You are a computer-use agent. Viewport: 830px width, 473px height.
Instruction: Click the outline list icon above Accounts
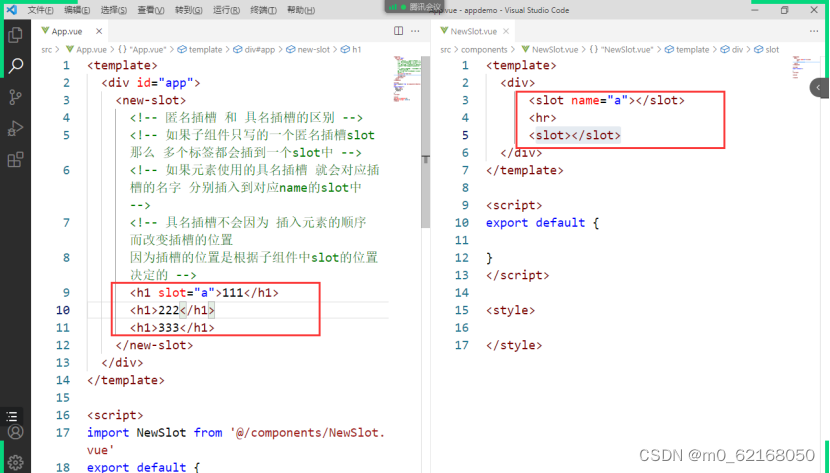tap(12, 416)
